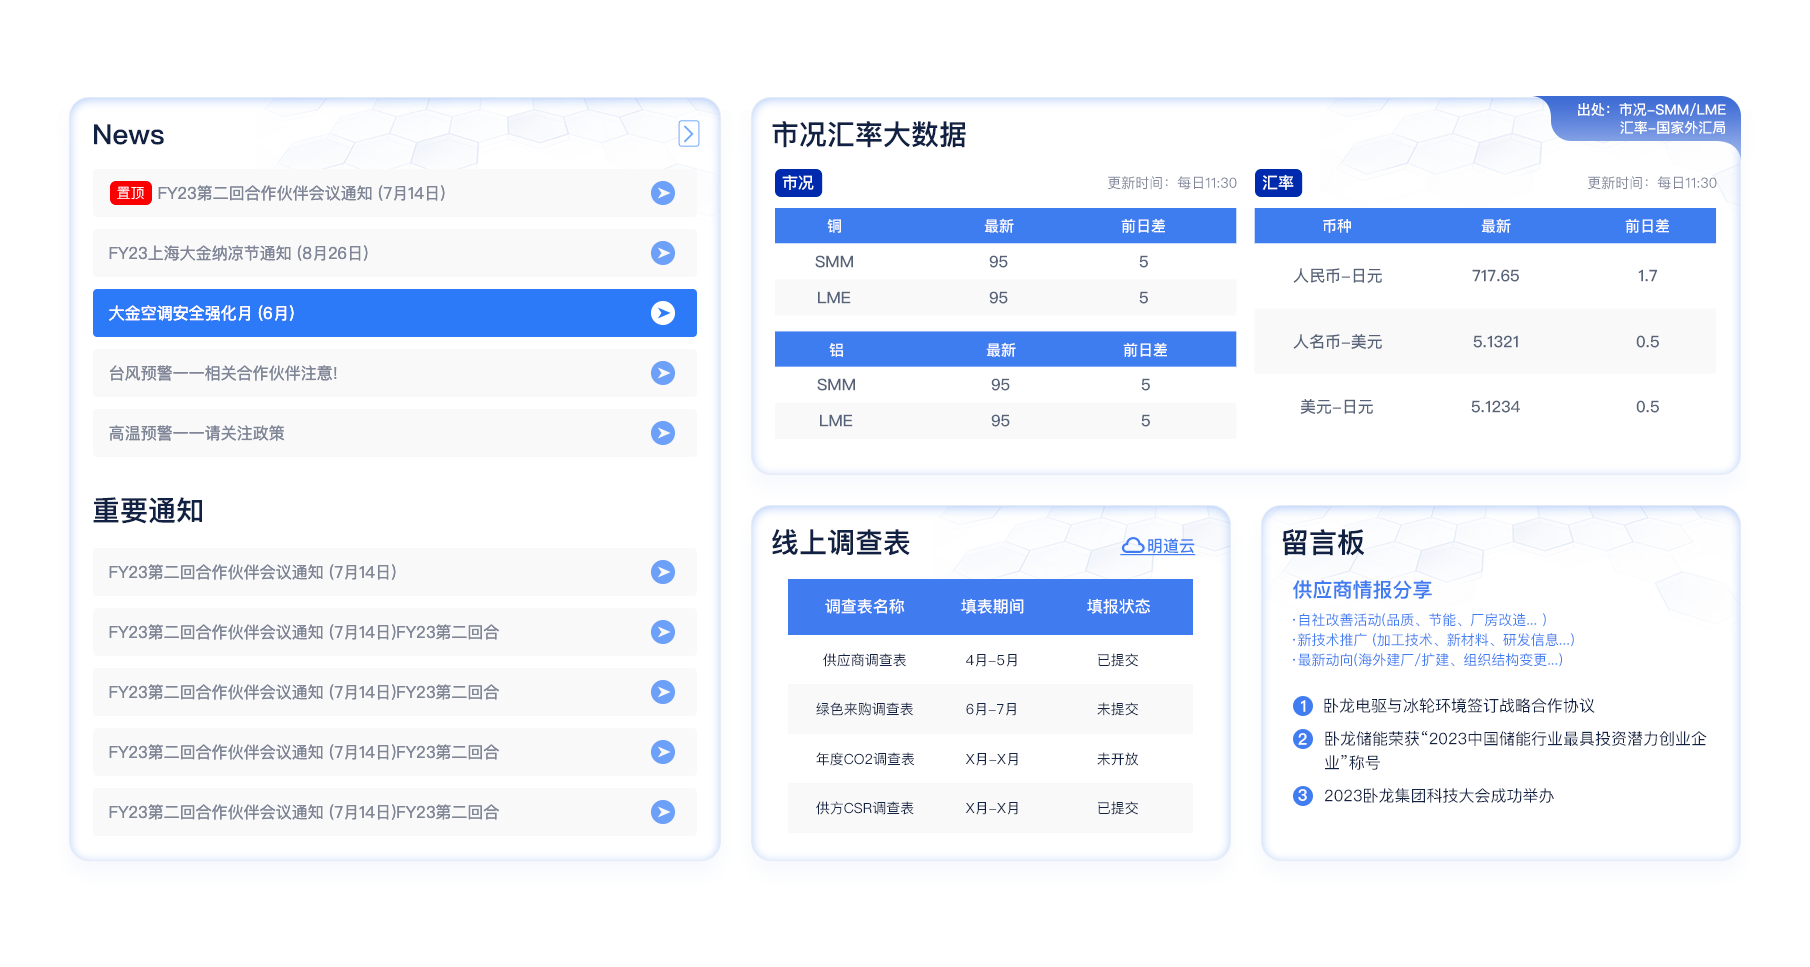Select the 汇率 tab label
Screen dimensions: 1810x967
[x=1277, y=183]
